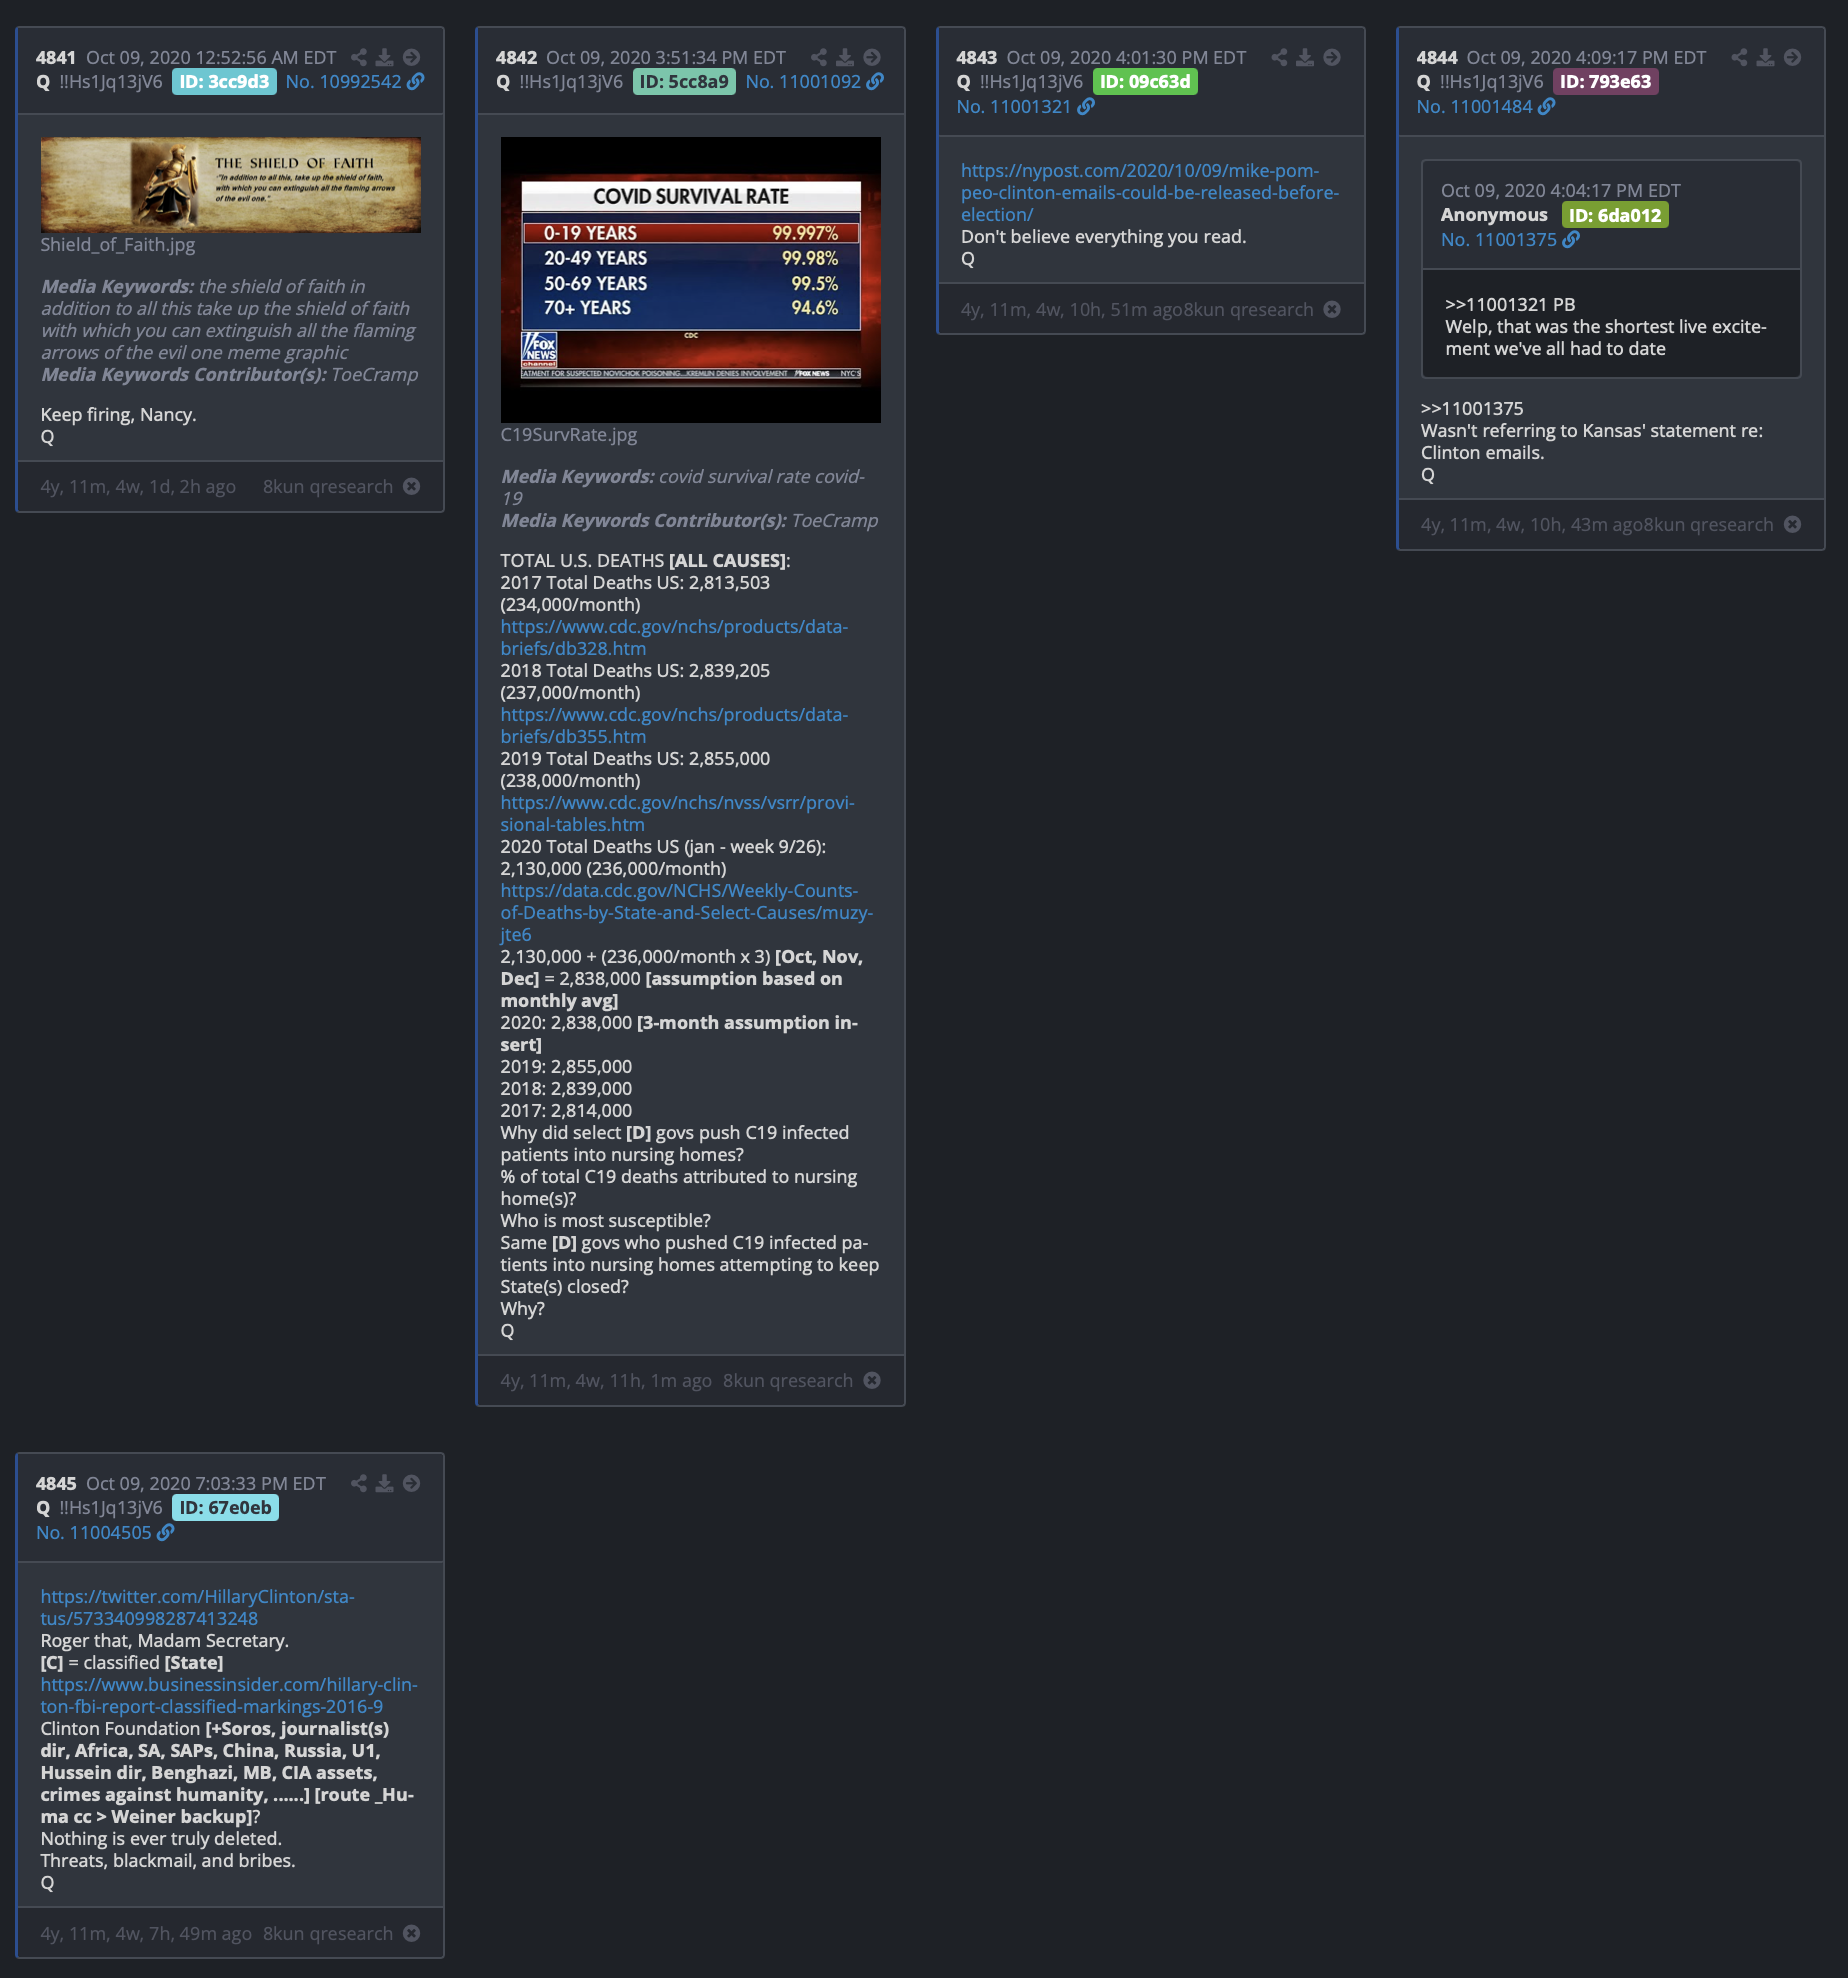Image resolution: width=1848 pixels, height=1978 pixels.
Task: Click the arrow circle icon on post 4843
Action: pyautogui.click(x=1332, y=58)
